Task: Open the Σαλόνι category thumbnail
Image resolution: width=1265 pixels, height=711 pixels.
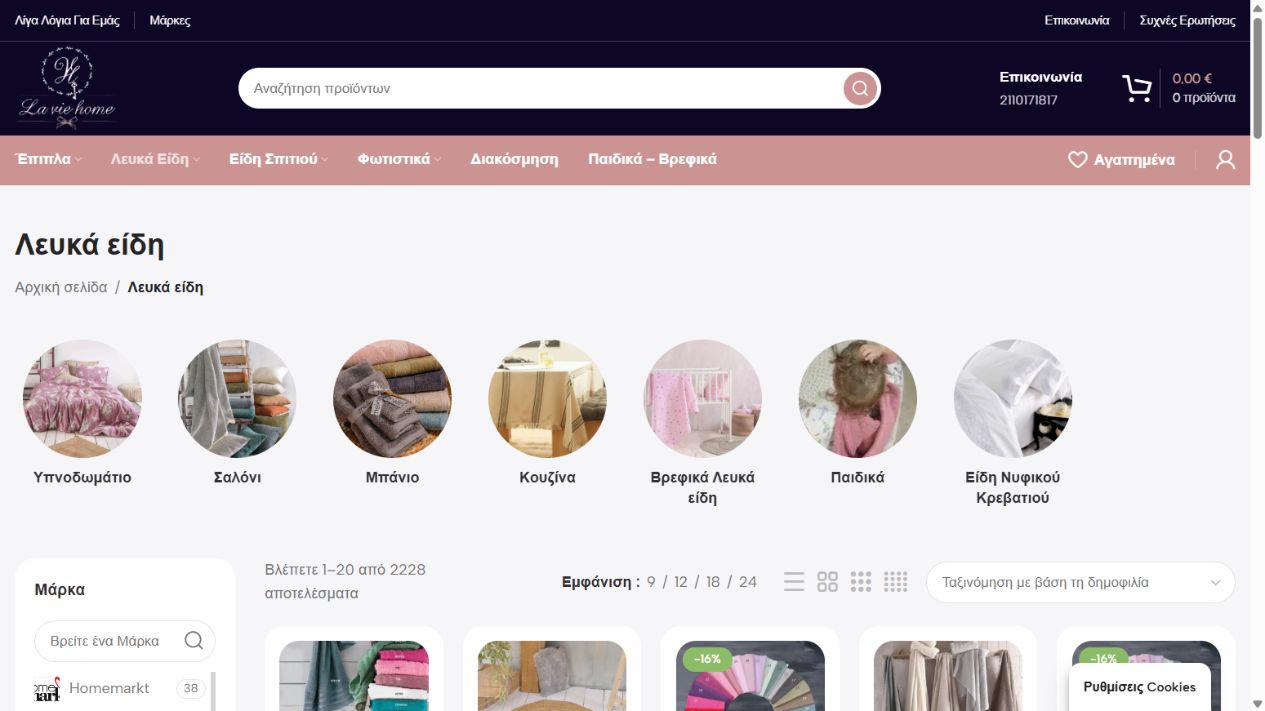Action: (x=237, y=398)
